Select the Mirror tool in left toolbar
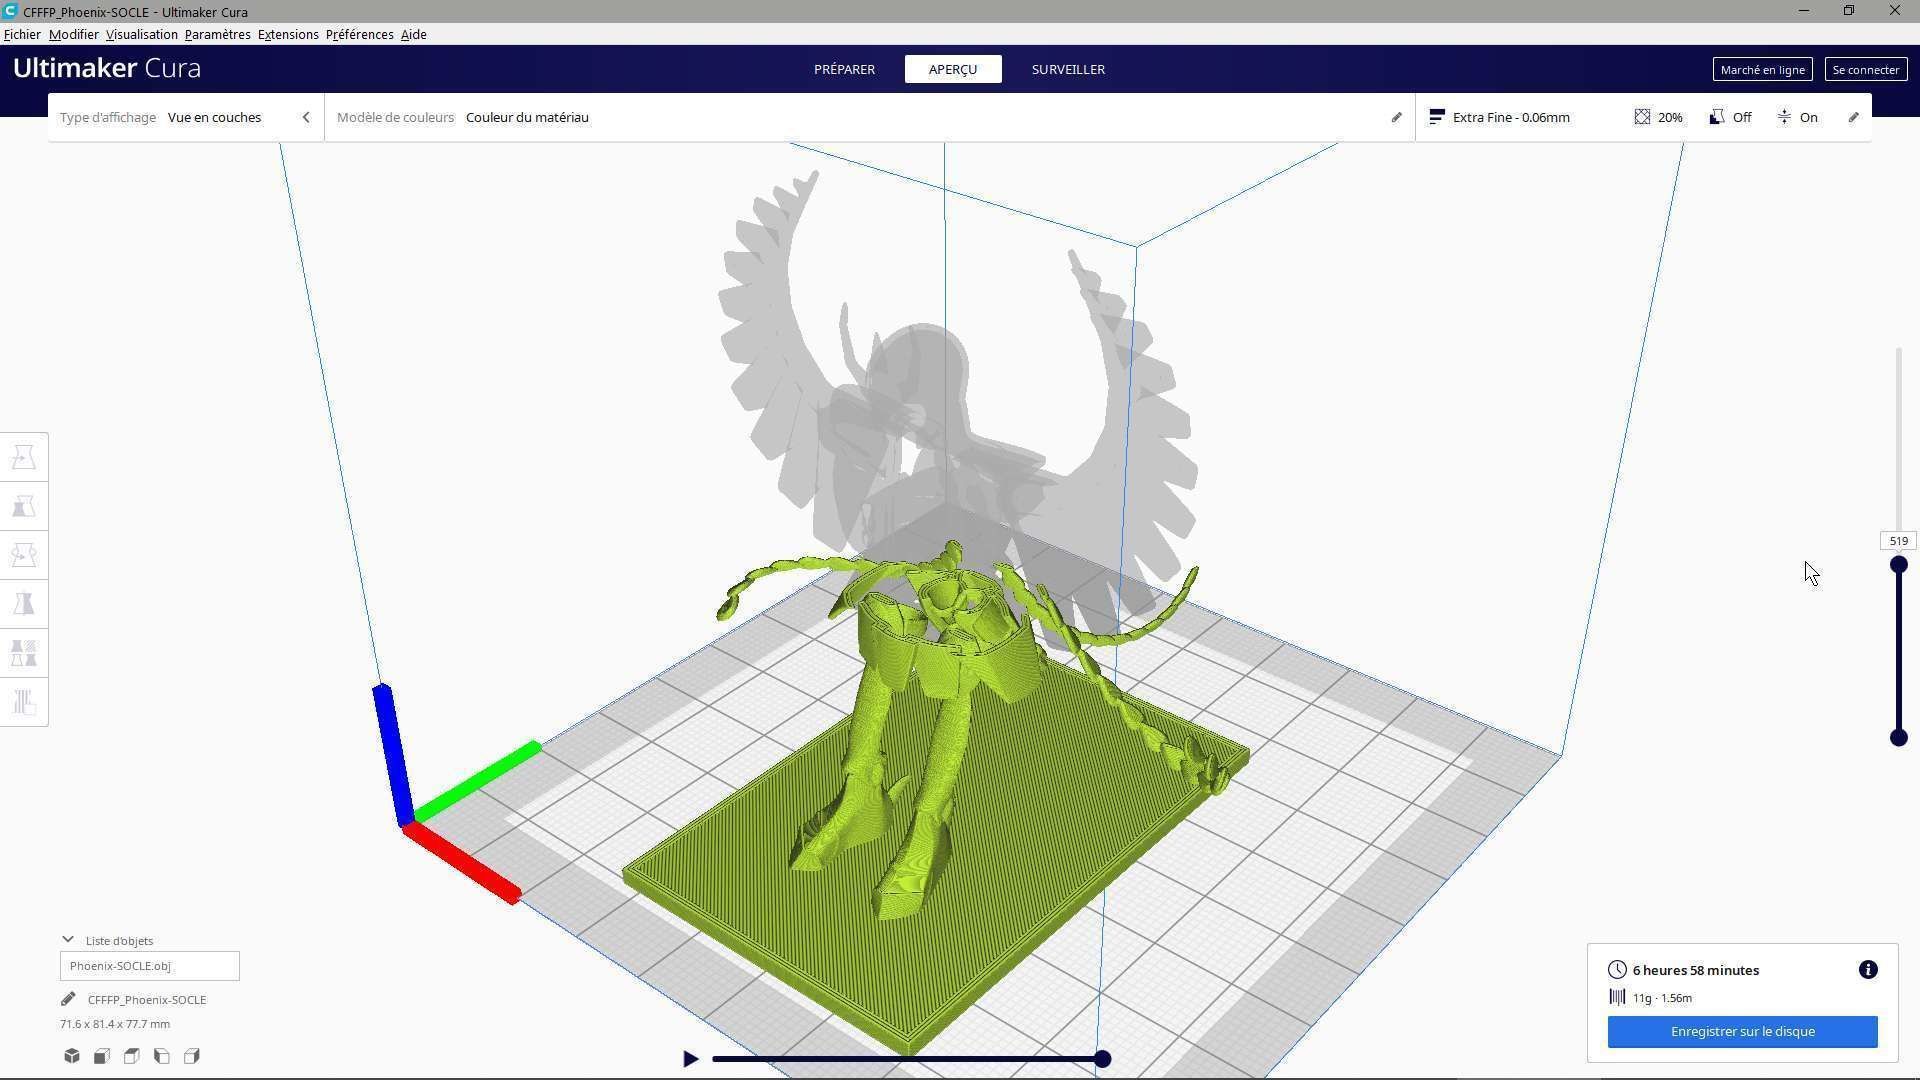1920x1080 pixels. [x=24, y=604]
